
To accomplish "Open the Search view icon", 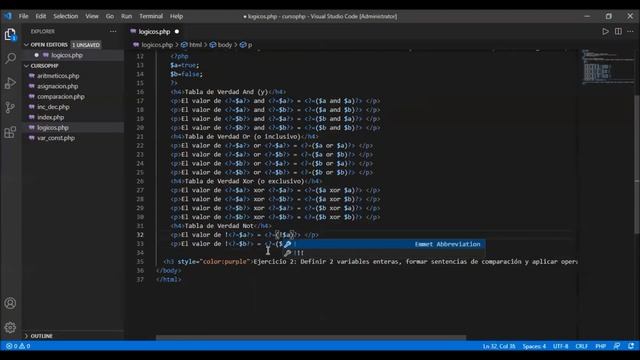I will (10, 58).
